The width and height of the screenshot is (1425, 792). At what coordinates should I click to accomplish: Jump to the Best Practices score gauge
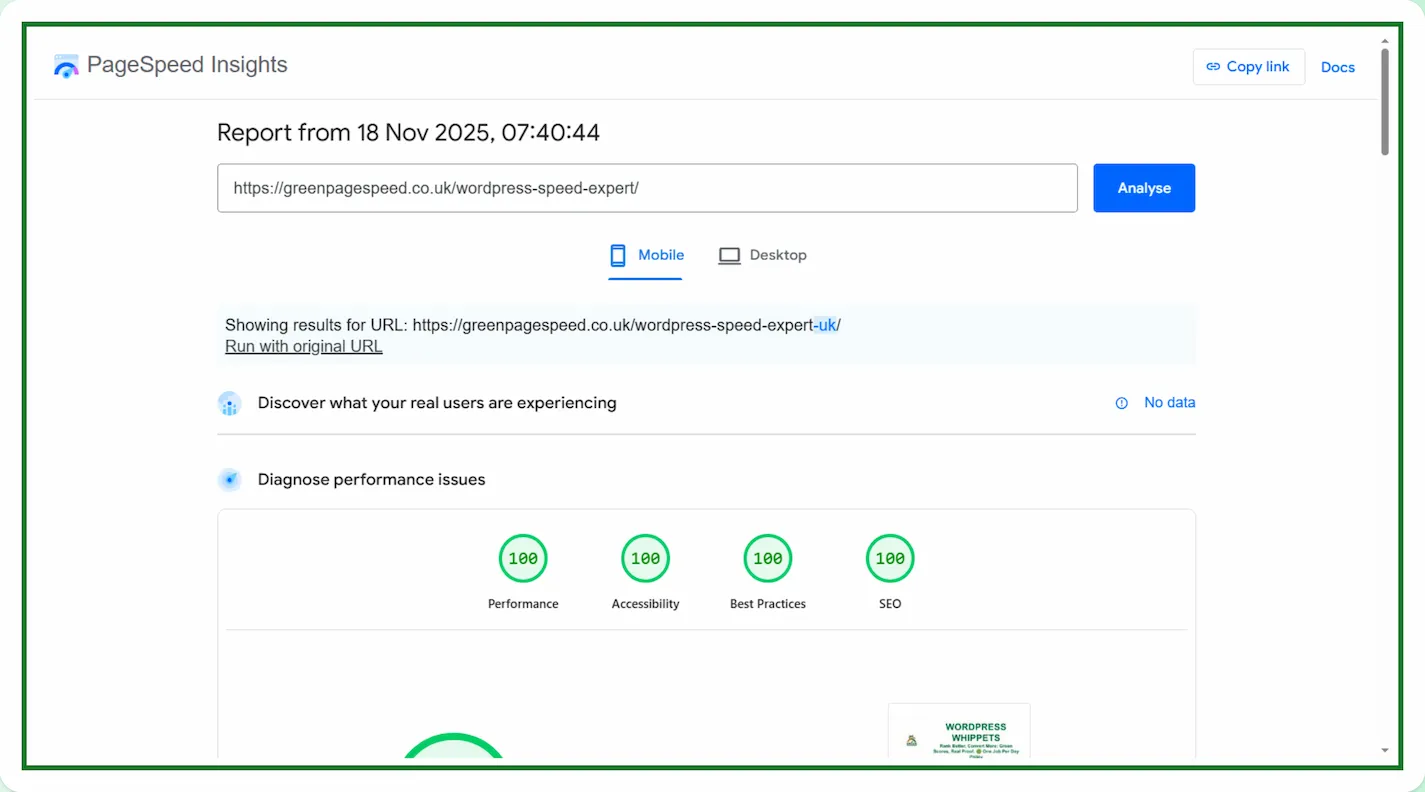(x=767, y=559)
